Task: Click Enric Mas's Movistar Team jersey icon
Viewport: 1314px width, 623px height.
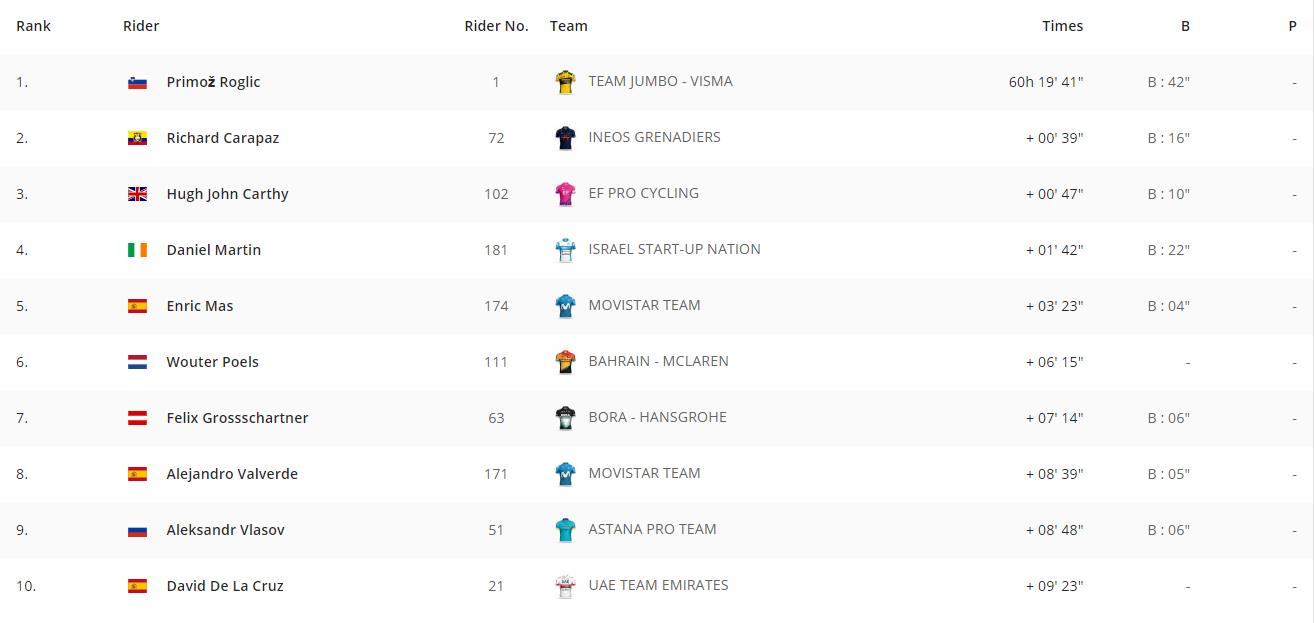Action: tap(566, 306)
